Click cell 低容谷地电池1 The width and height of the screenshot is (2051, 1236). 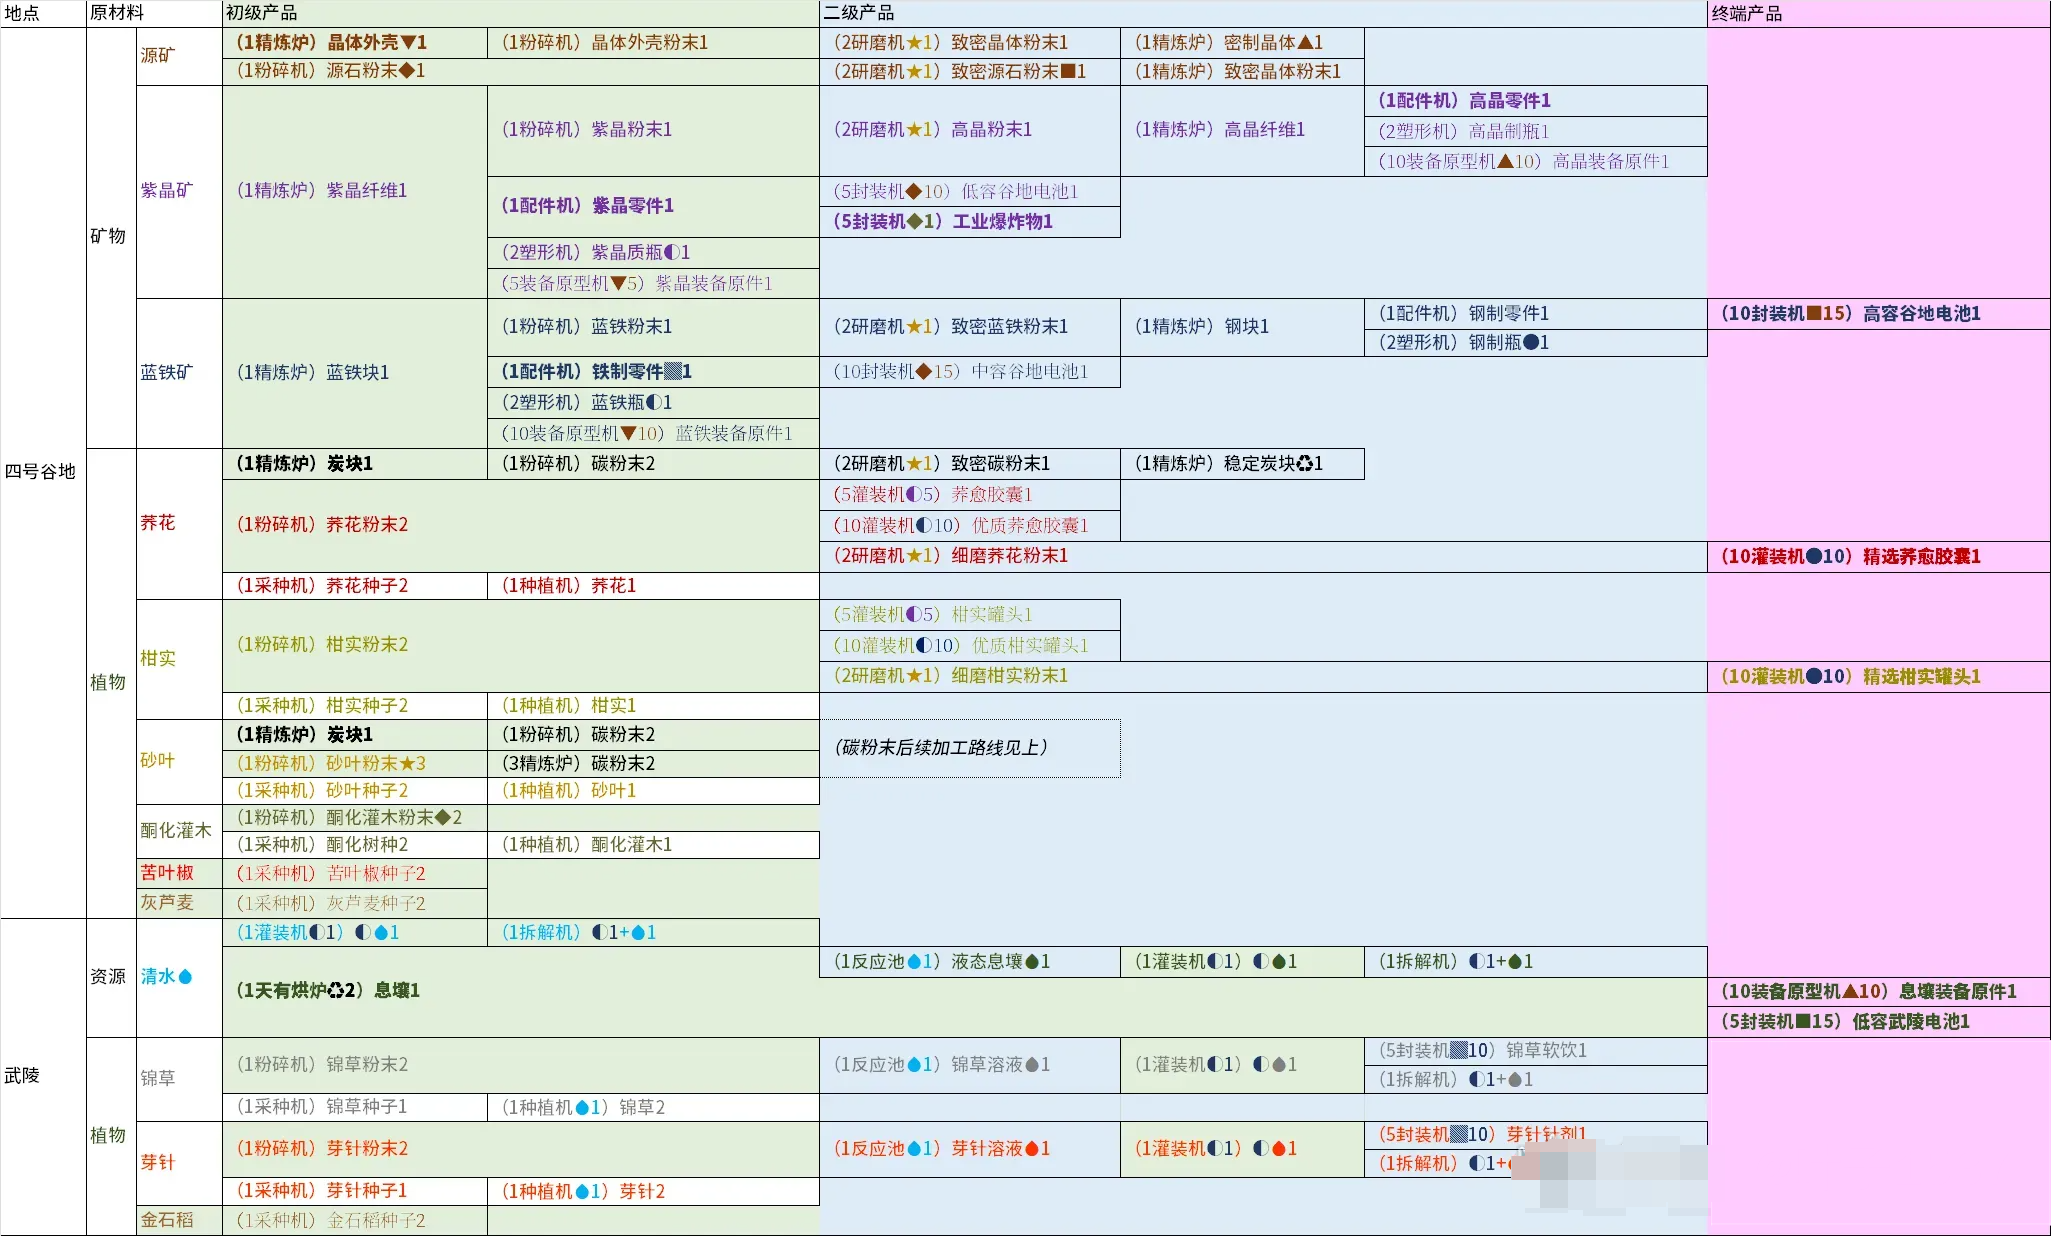(970, 192)
